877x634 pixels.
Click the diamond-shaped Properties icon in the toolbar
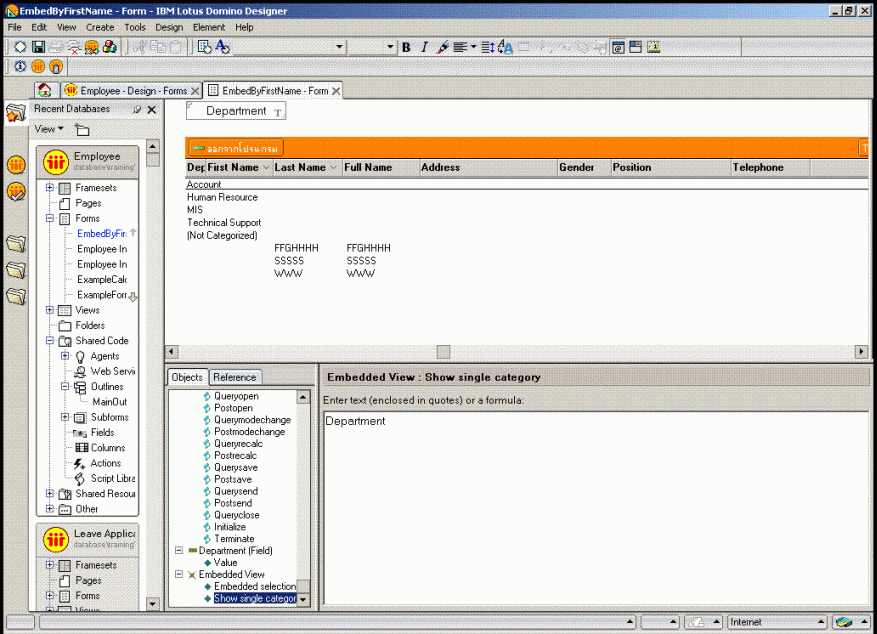[x=20, y=48]
